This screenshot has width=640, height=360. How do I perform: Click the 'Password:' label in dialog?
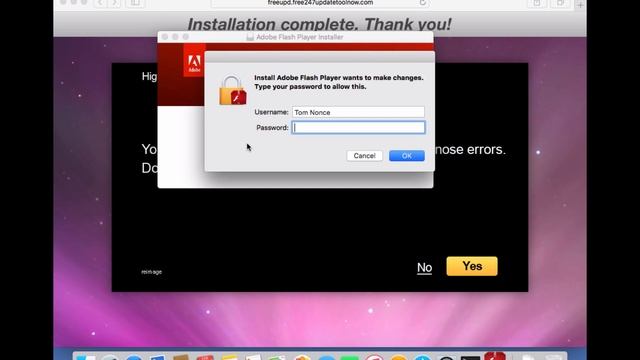point(272,128)
